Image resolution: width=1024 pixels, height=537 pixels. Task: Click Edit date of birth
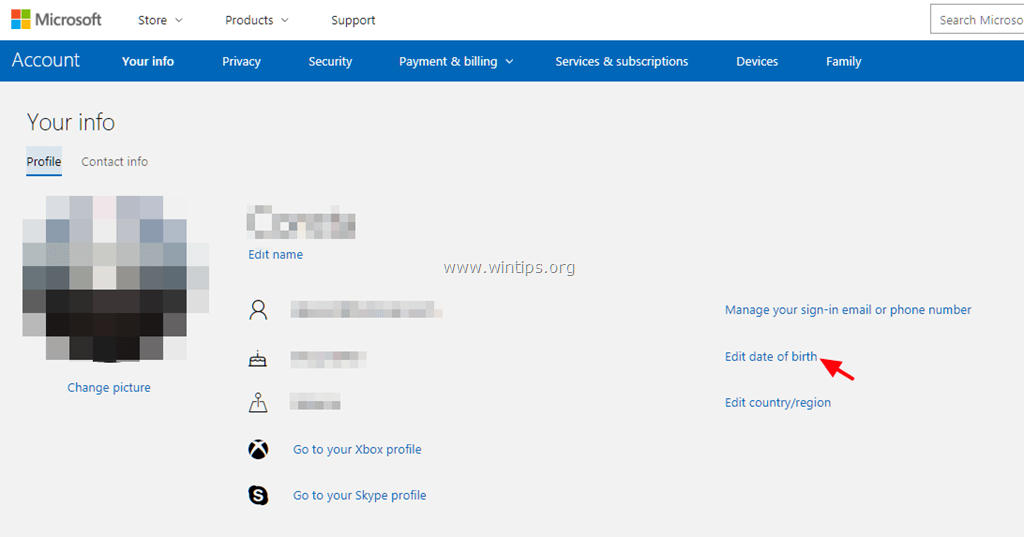[x=771, y=356]
